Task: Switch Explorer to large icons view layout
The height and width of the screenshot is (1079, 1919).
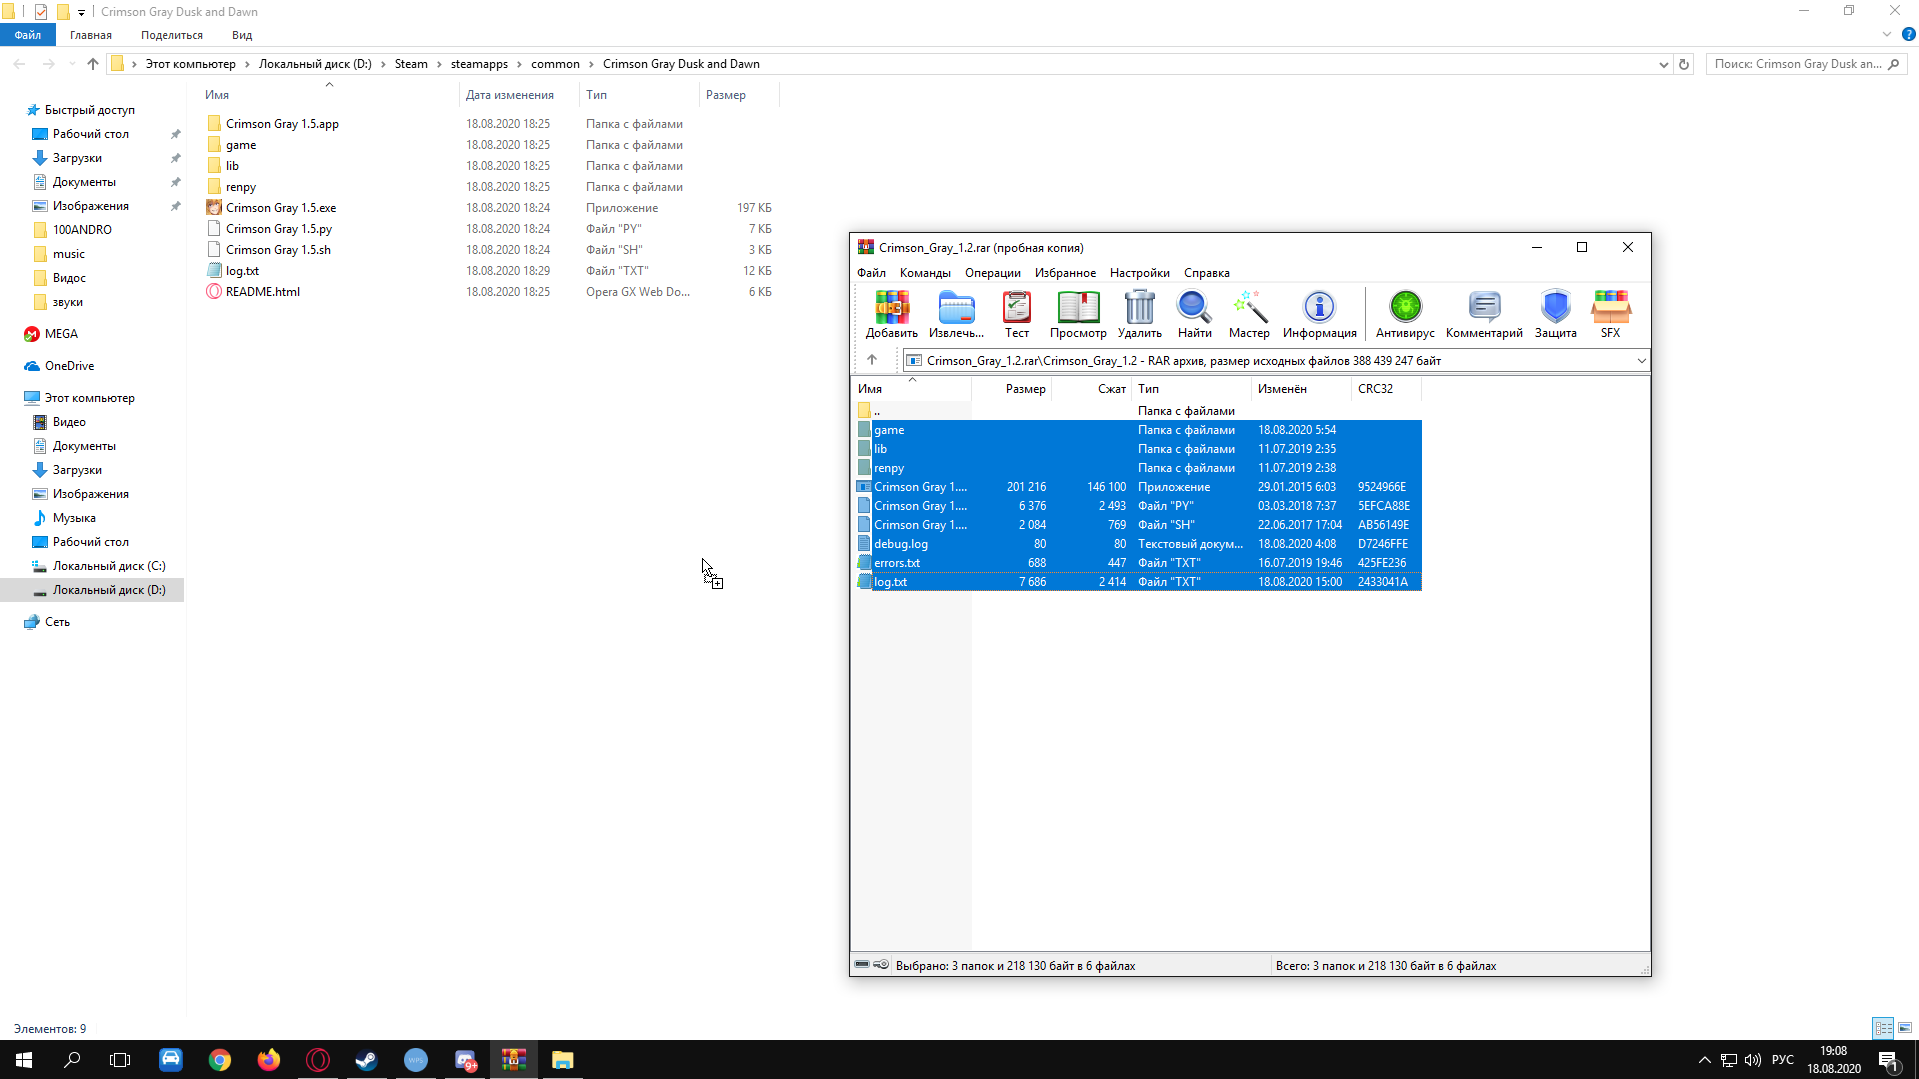Action: [1905, 1028]
